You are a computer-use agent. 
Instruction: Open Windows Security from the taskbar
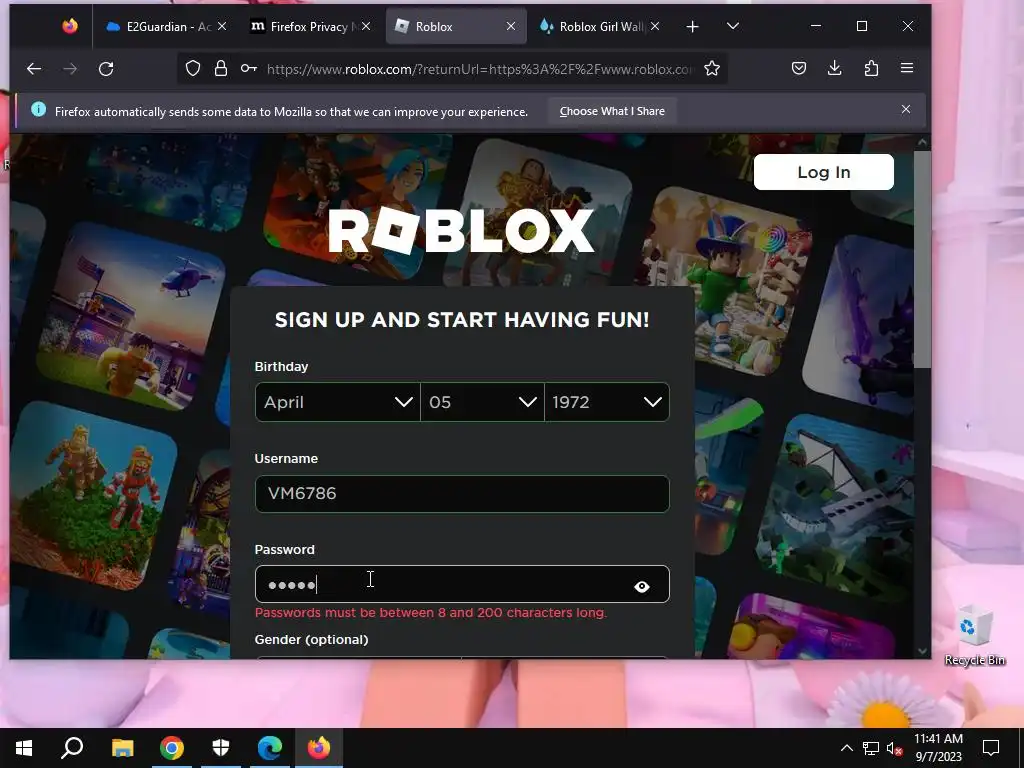pos(221,748)
